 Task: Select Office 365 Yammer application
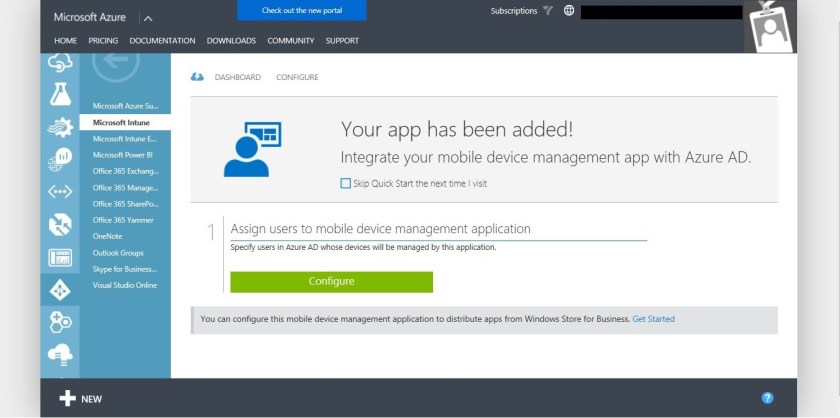(125, 220)
